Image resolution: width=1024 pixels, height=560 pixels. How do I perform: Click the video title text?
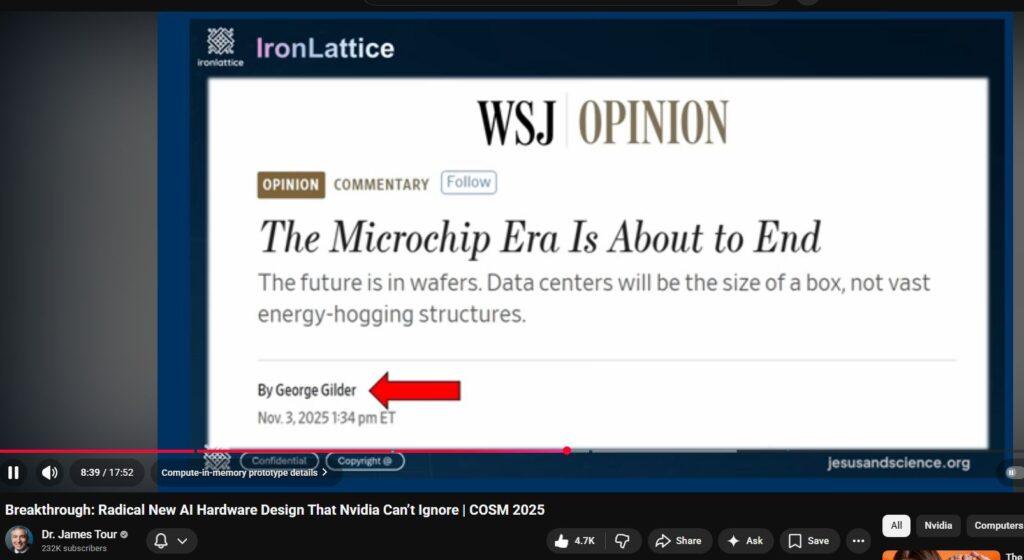[275, 510]
